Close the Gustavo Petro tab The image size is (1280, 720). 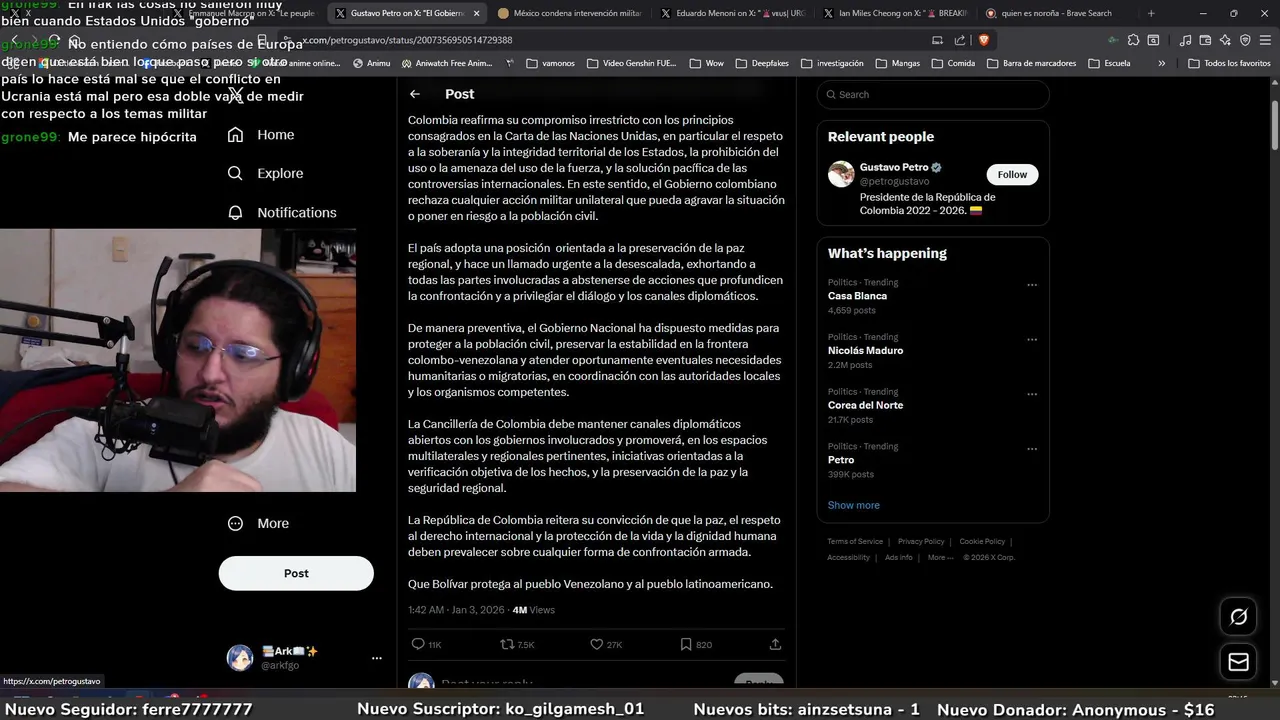pos(476,13)
